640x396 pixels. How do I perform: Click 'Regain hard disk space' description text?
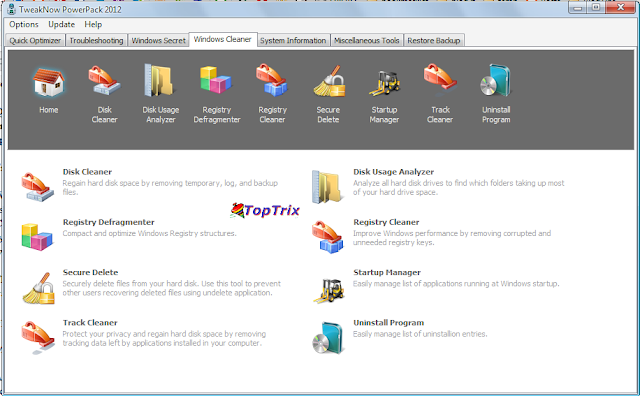170,187
